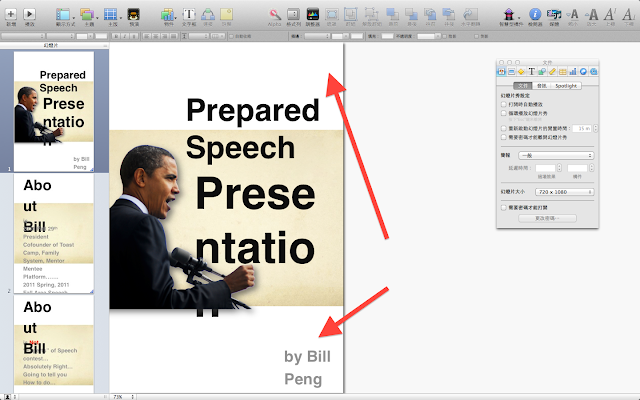Switch to the Document inspector tab icon
The image size is (640, 400).
click(x=501, y=72)
